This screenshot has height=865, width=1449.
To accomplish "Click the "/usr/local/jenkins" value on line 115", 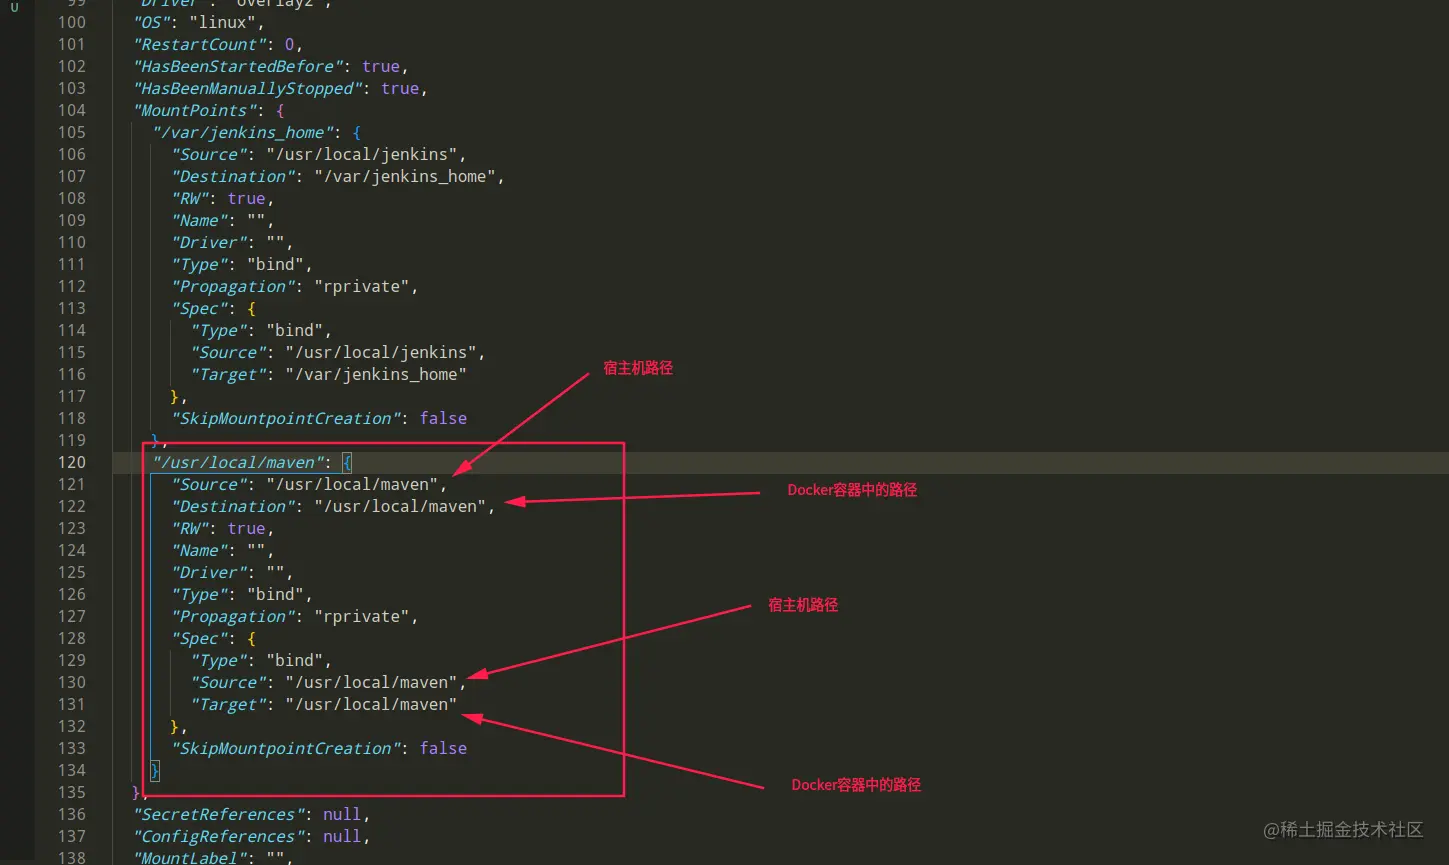I will coord(380,352).
